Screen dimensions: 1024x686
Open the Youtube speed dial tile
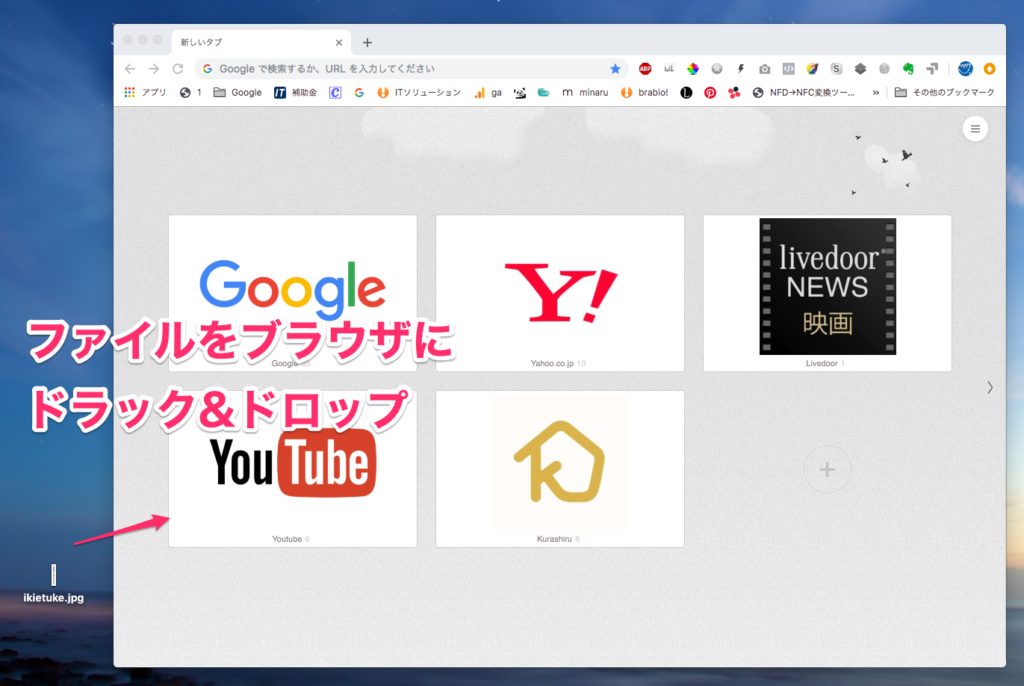(293, 469)
